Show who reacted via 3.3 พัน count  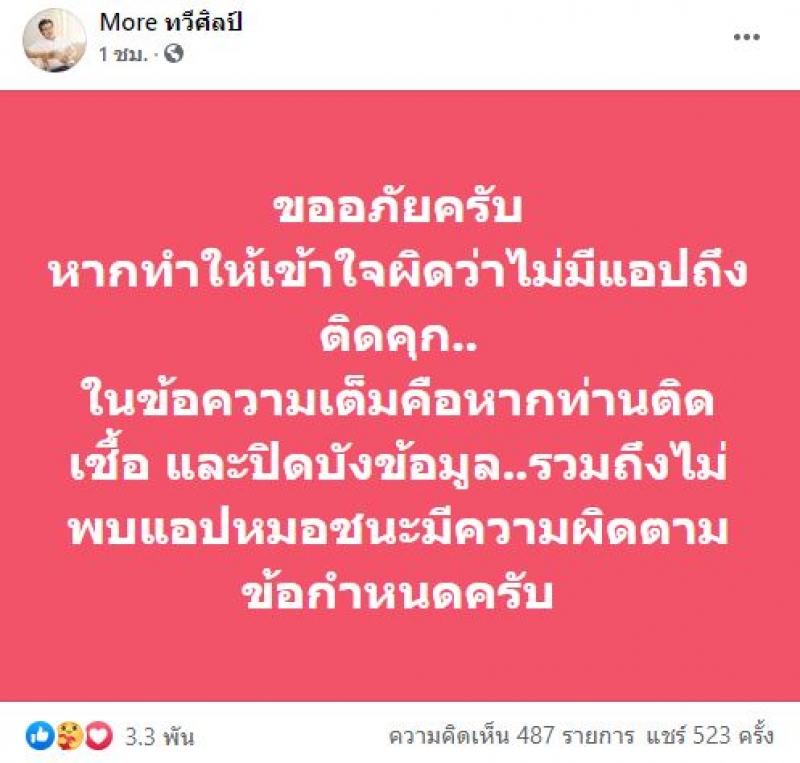(159, 737)
